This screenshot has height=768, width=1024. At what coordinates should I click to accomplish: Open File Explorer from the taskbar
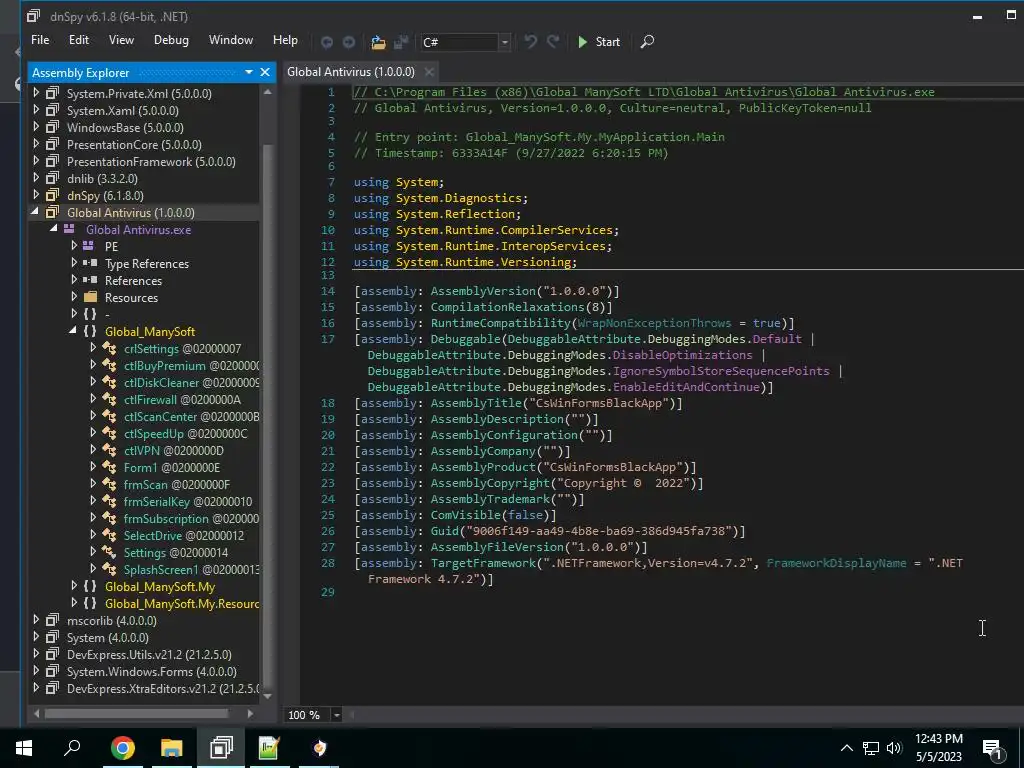click(x=172, y=748)
